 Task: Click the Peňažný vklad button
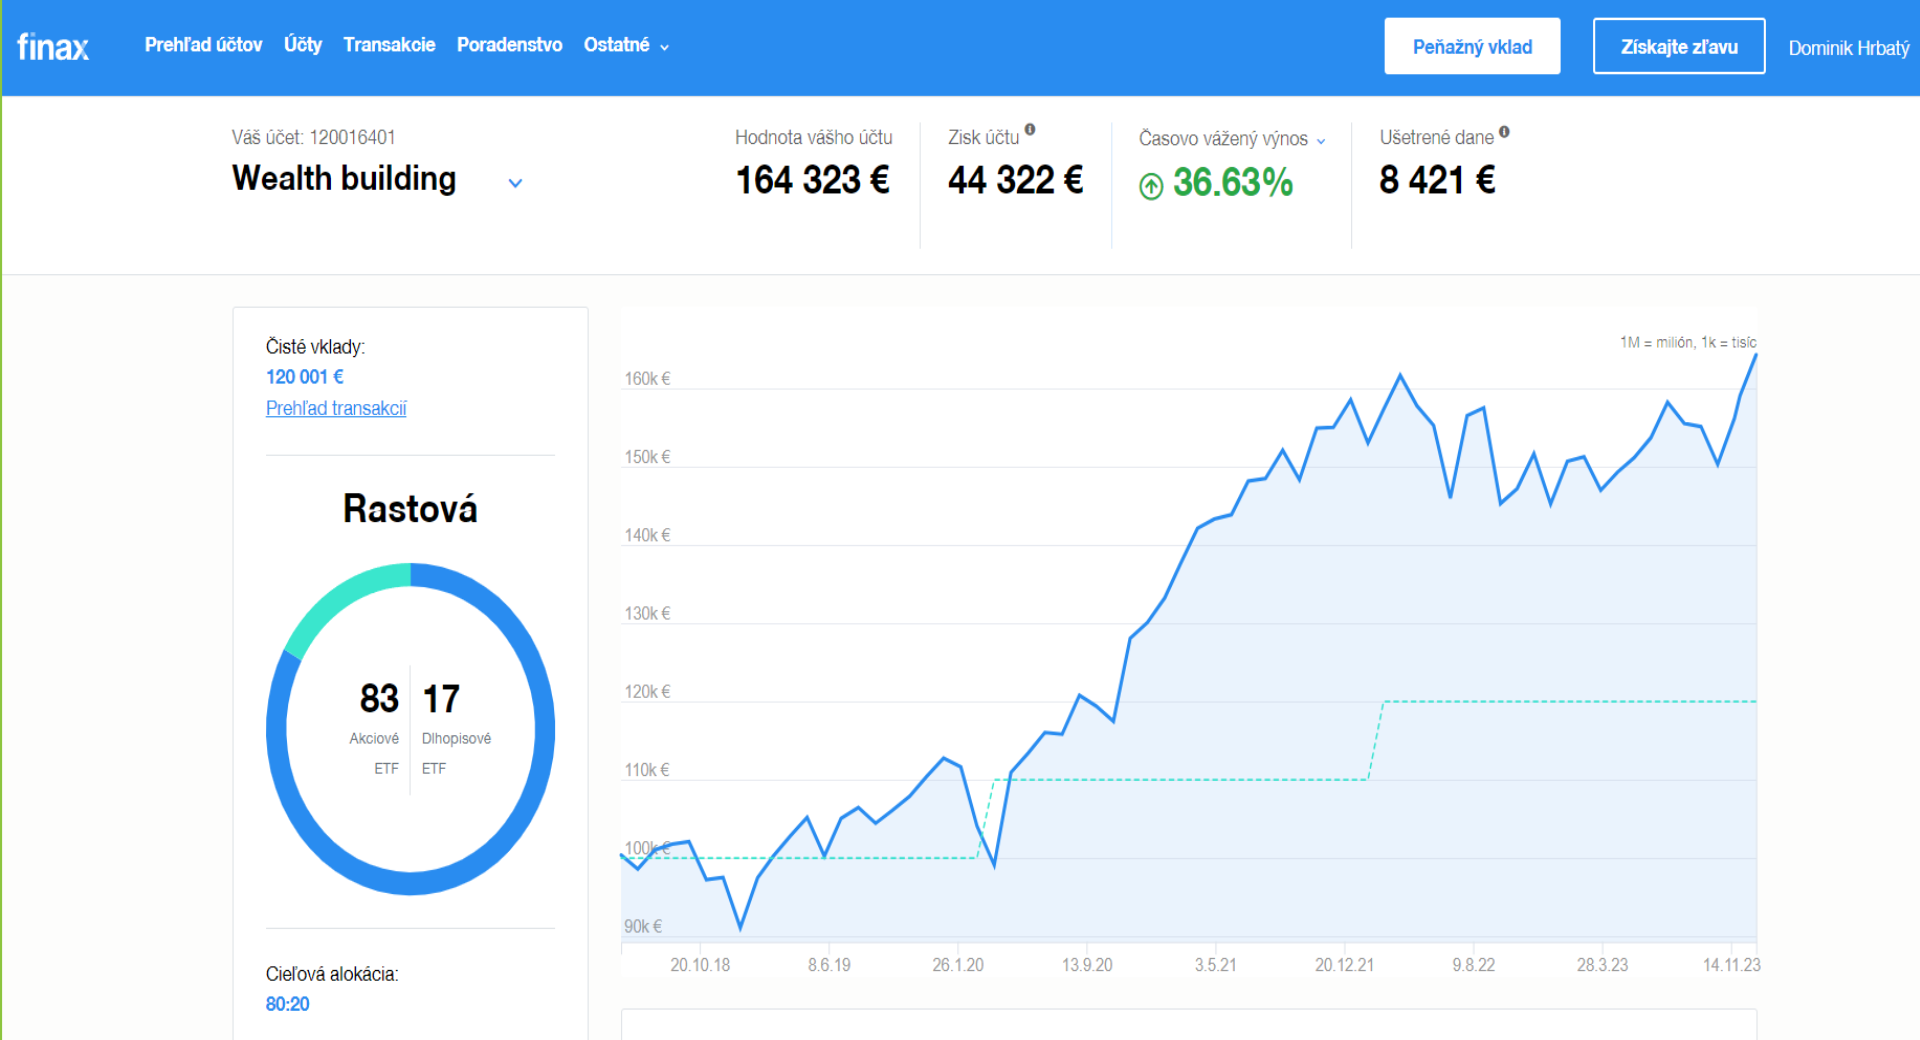(1472, 47)
